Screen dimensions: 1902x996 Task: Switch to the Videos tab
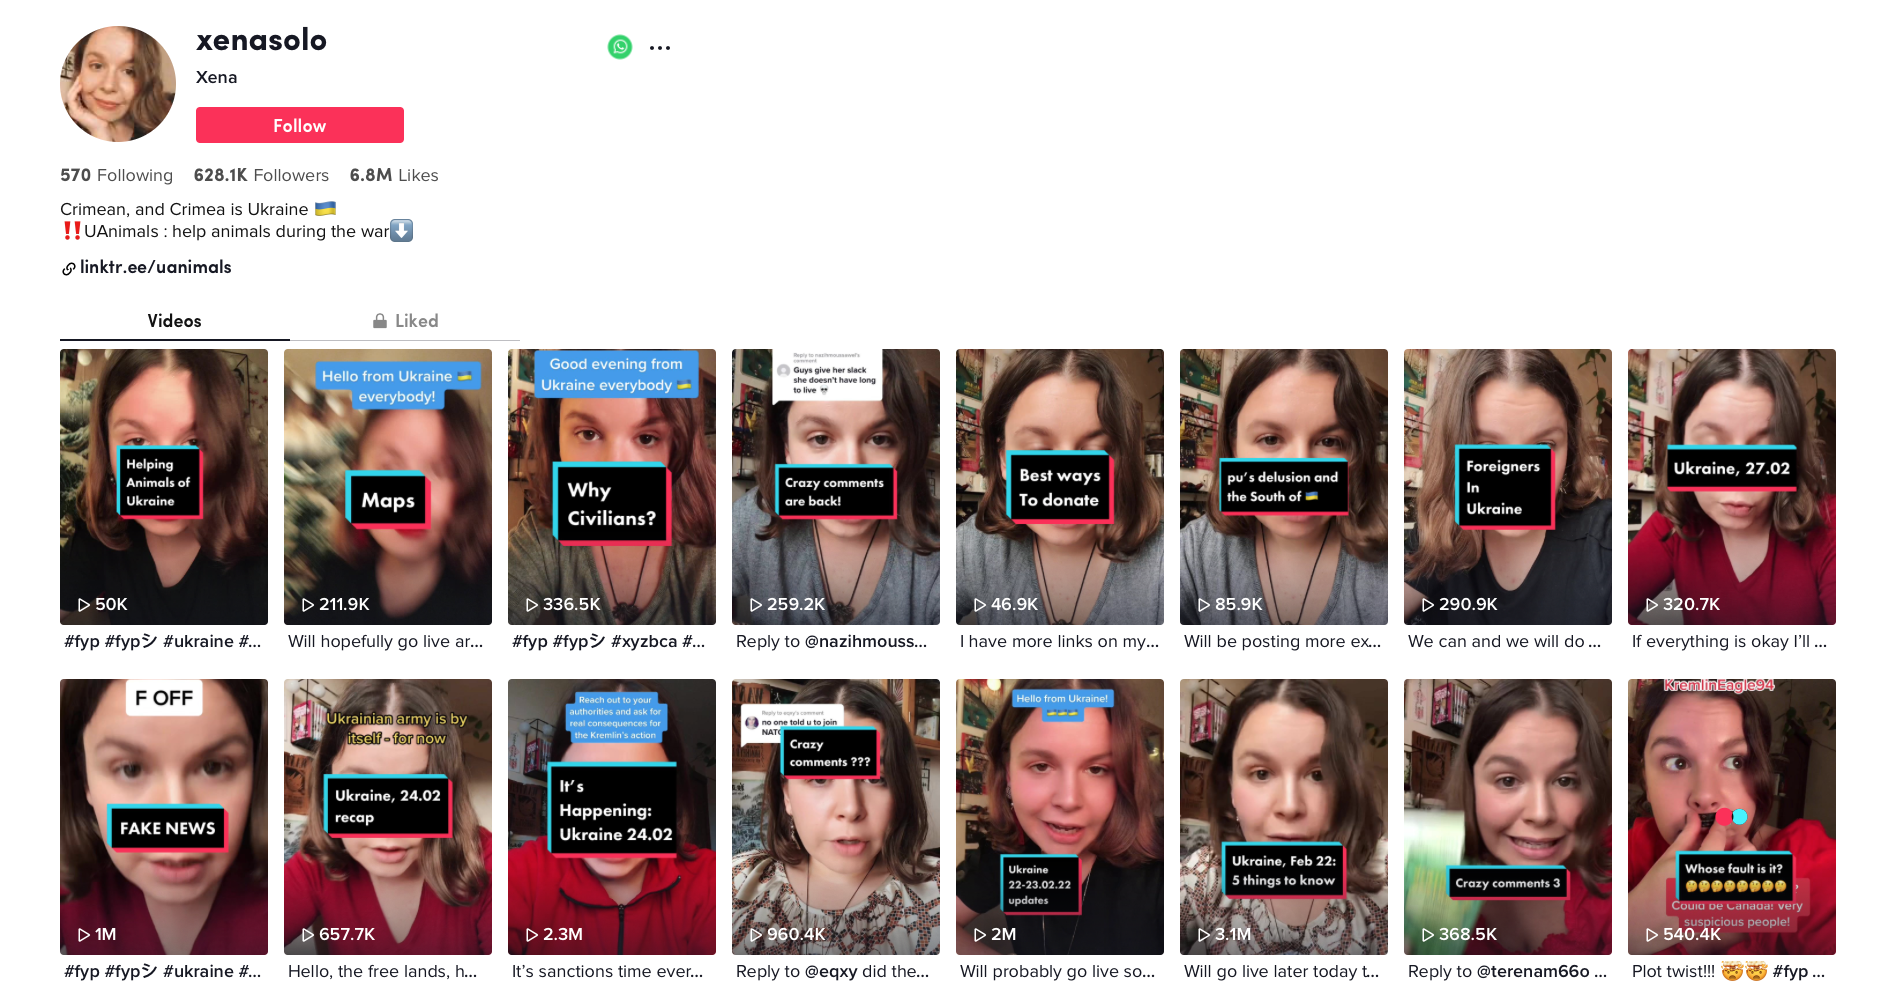174,321
